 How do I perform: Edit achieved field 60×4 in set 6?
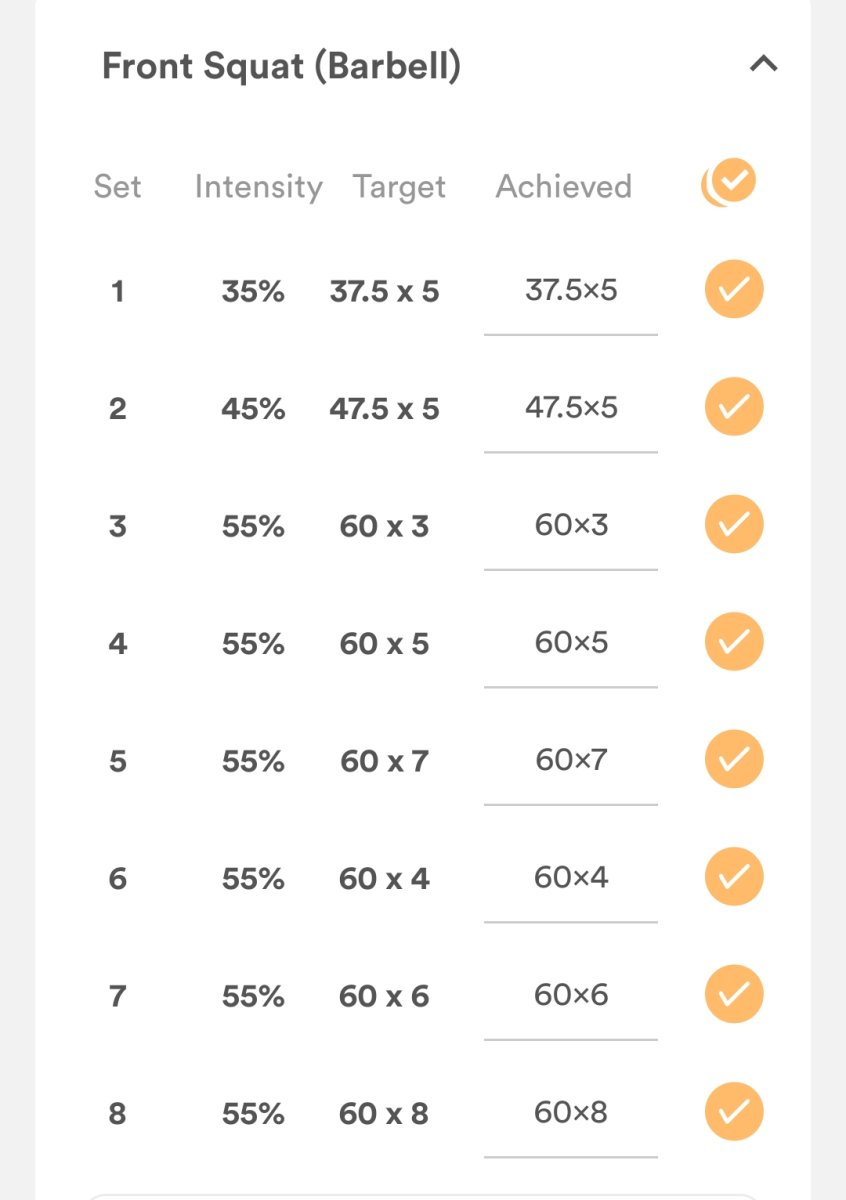click(x=571, y=878)
